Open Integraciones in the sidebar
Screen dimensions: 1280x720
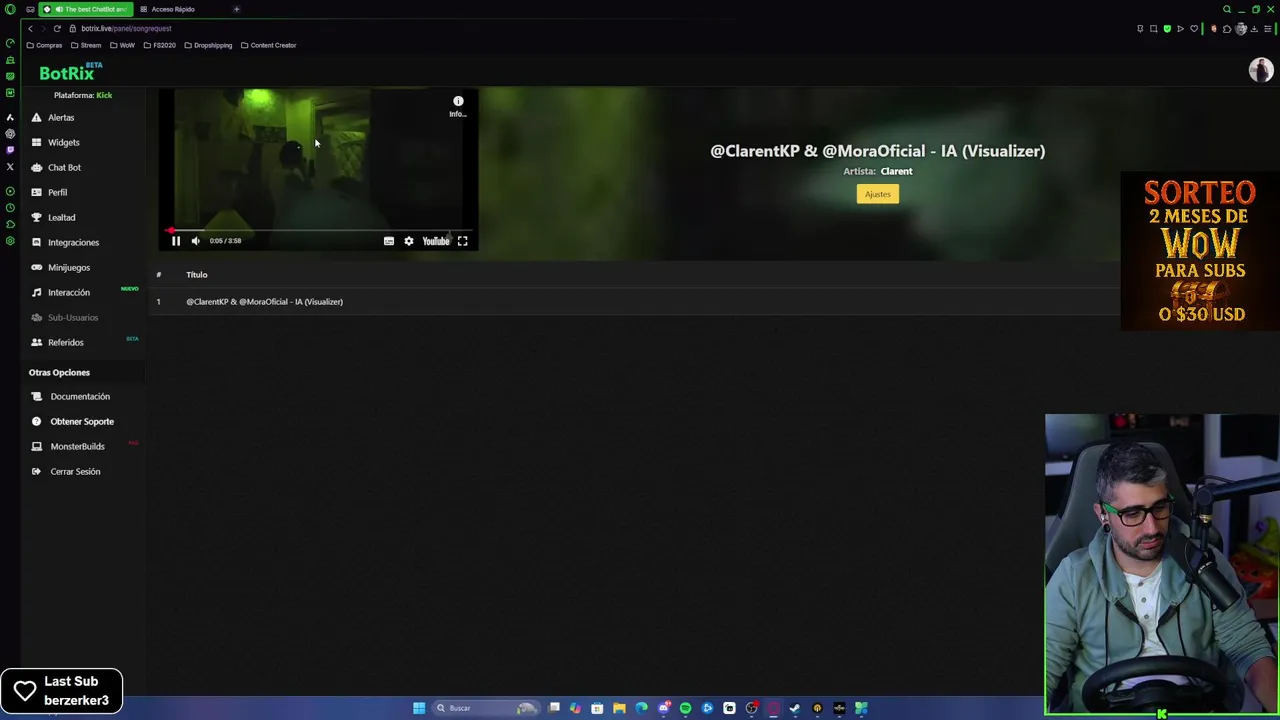(x=73, y=242)
